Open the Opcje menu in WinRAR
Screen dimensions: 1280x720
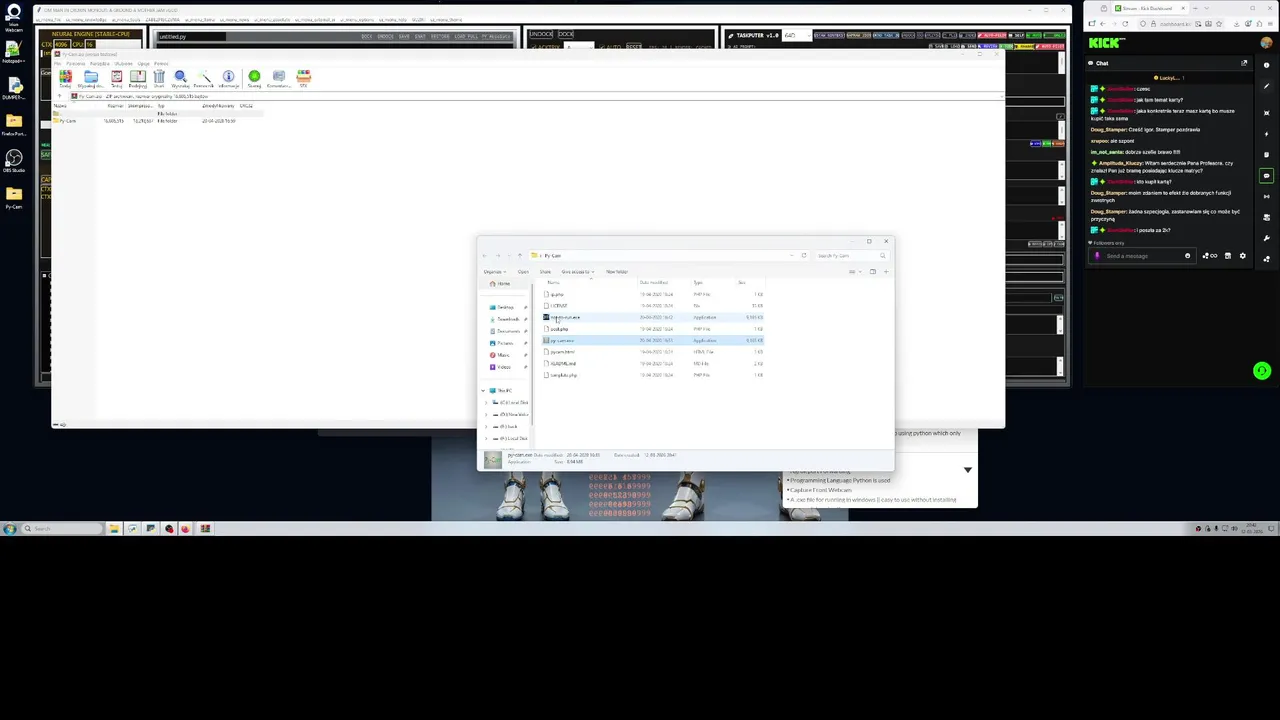pyautogui.click(x=144, y=64)
